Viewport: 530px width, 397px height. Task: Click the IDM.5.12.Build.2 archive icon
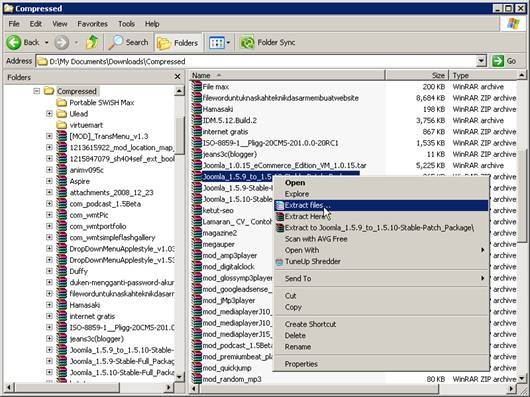click(x=196, y=120)
